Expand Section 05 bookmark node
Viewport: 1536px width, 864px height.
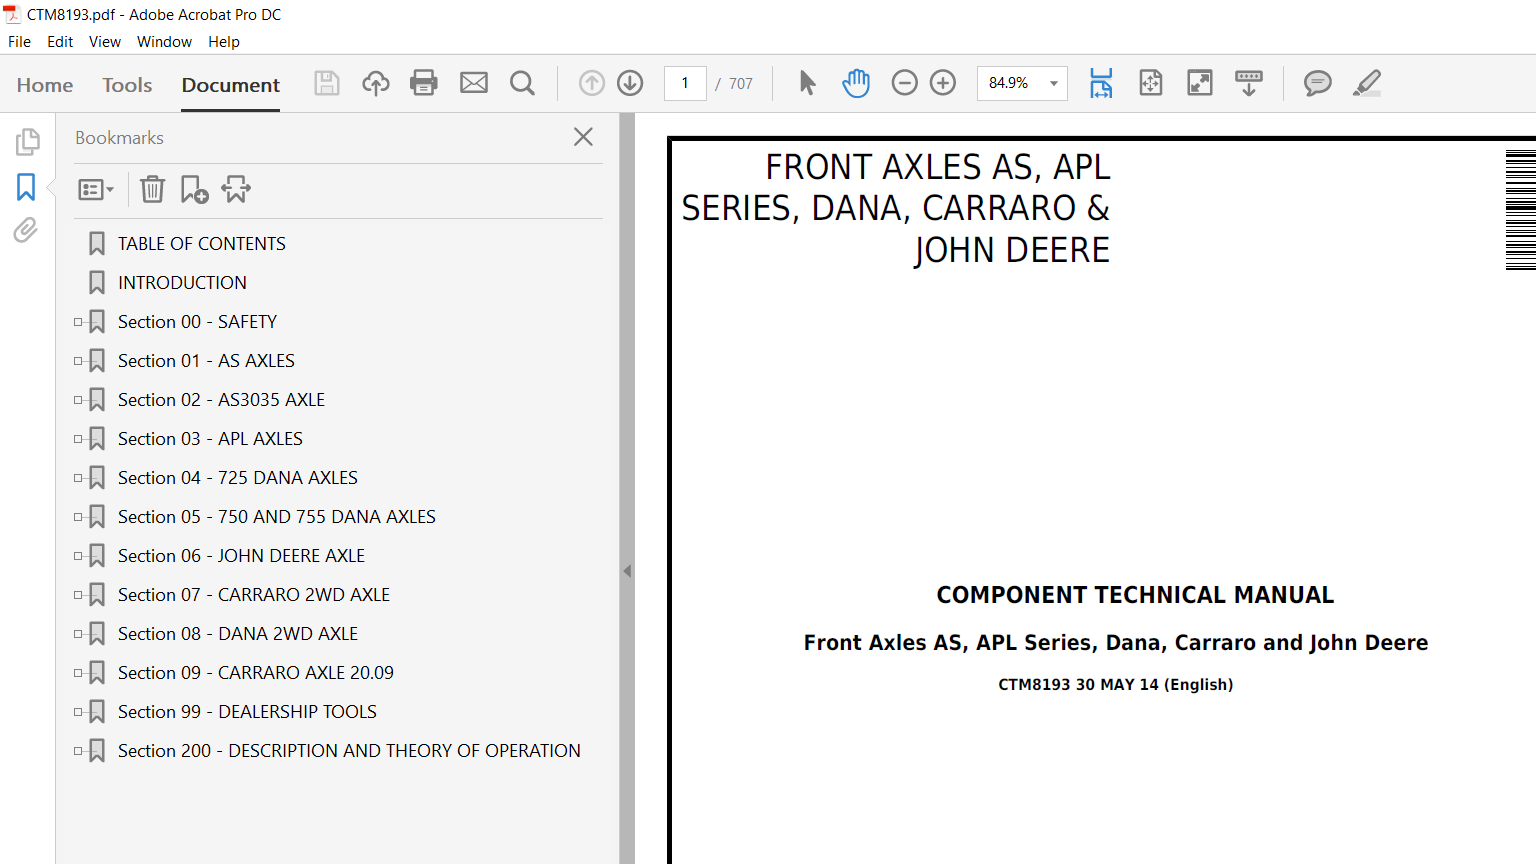pyautogui.click(x=78, y=517)
